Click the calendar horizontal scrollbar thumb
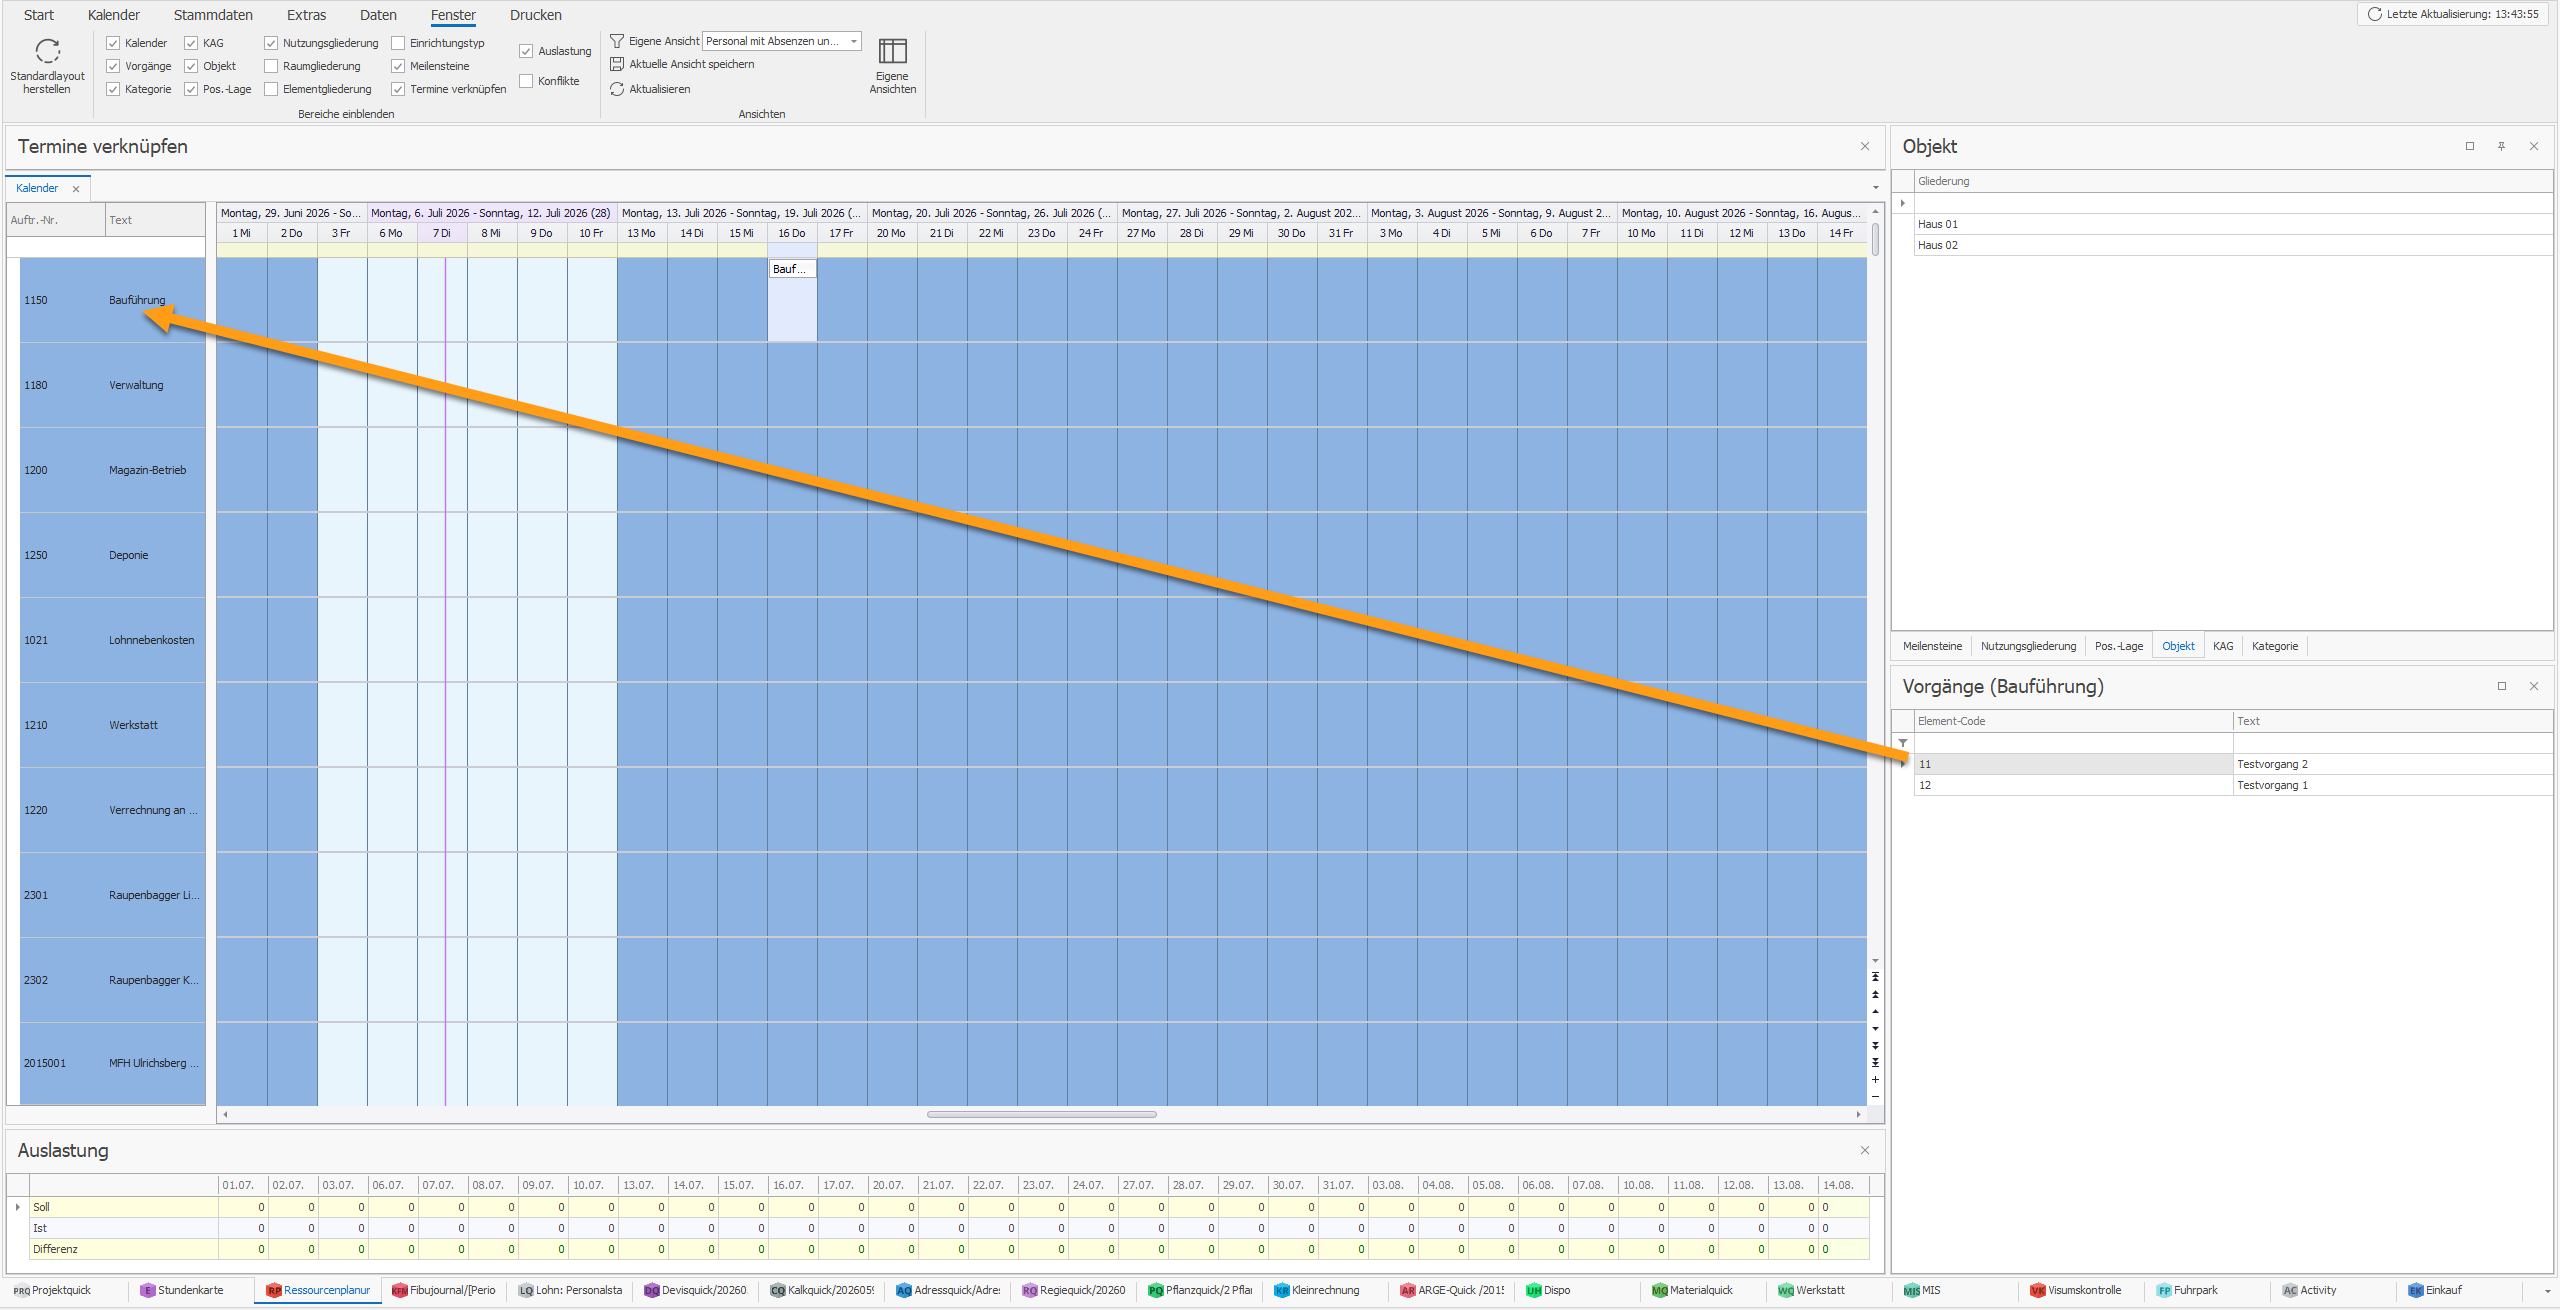 click(x=1041, y=1114)
